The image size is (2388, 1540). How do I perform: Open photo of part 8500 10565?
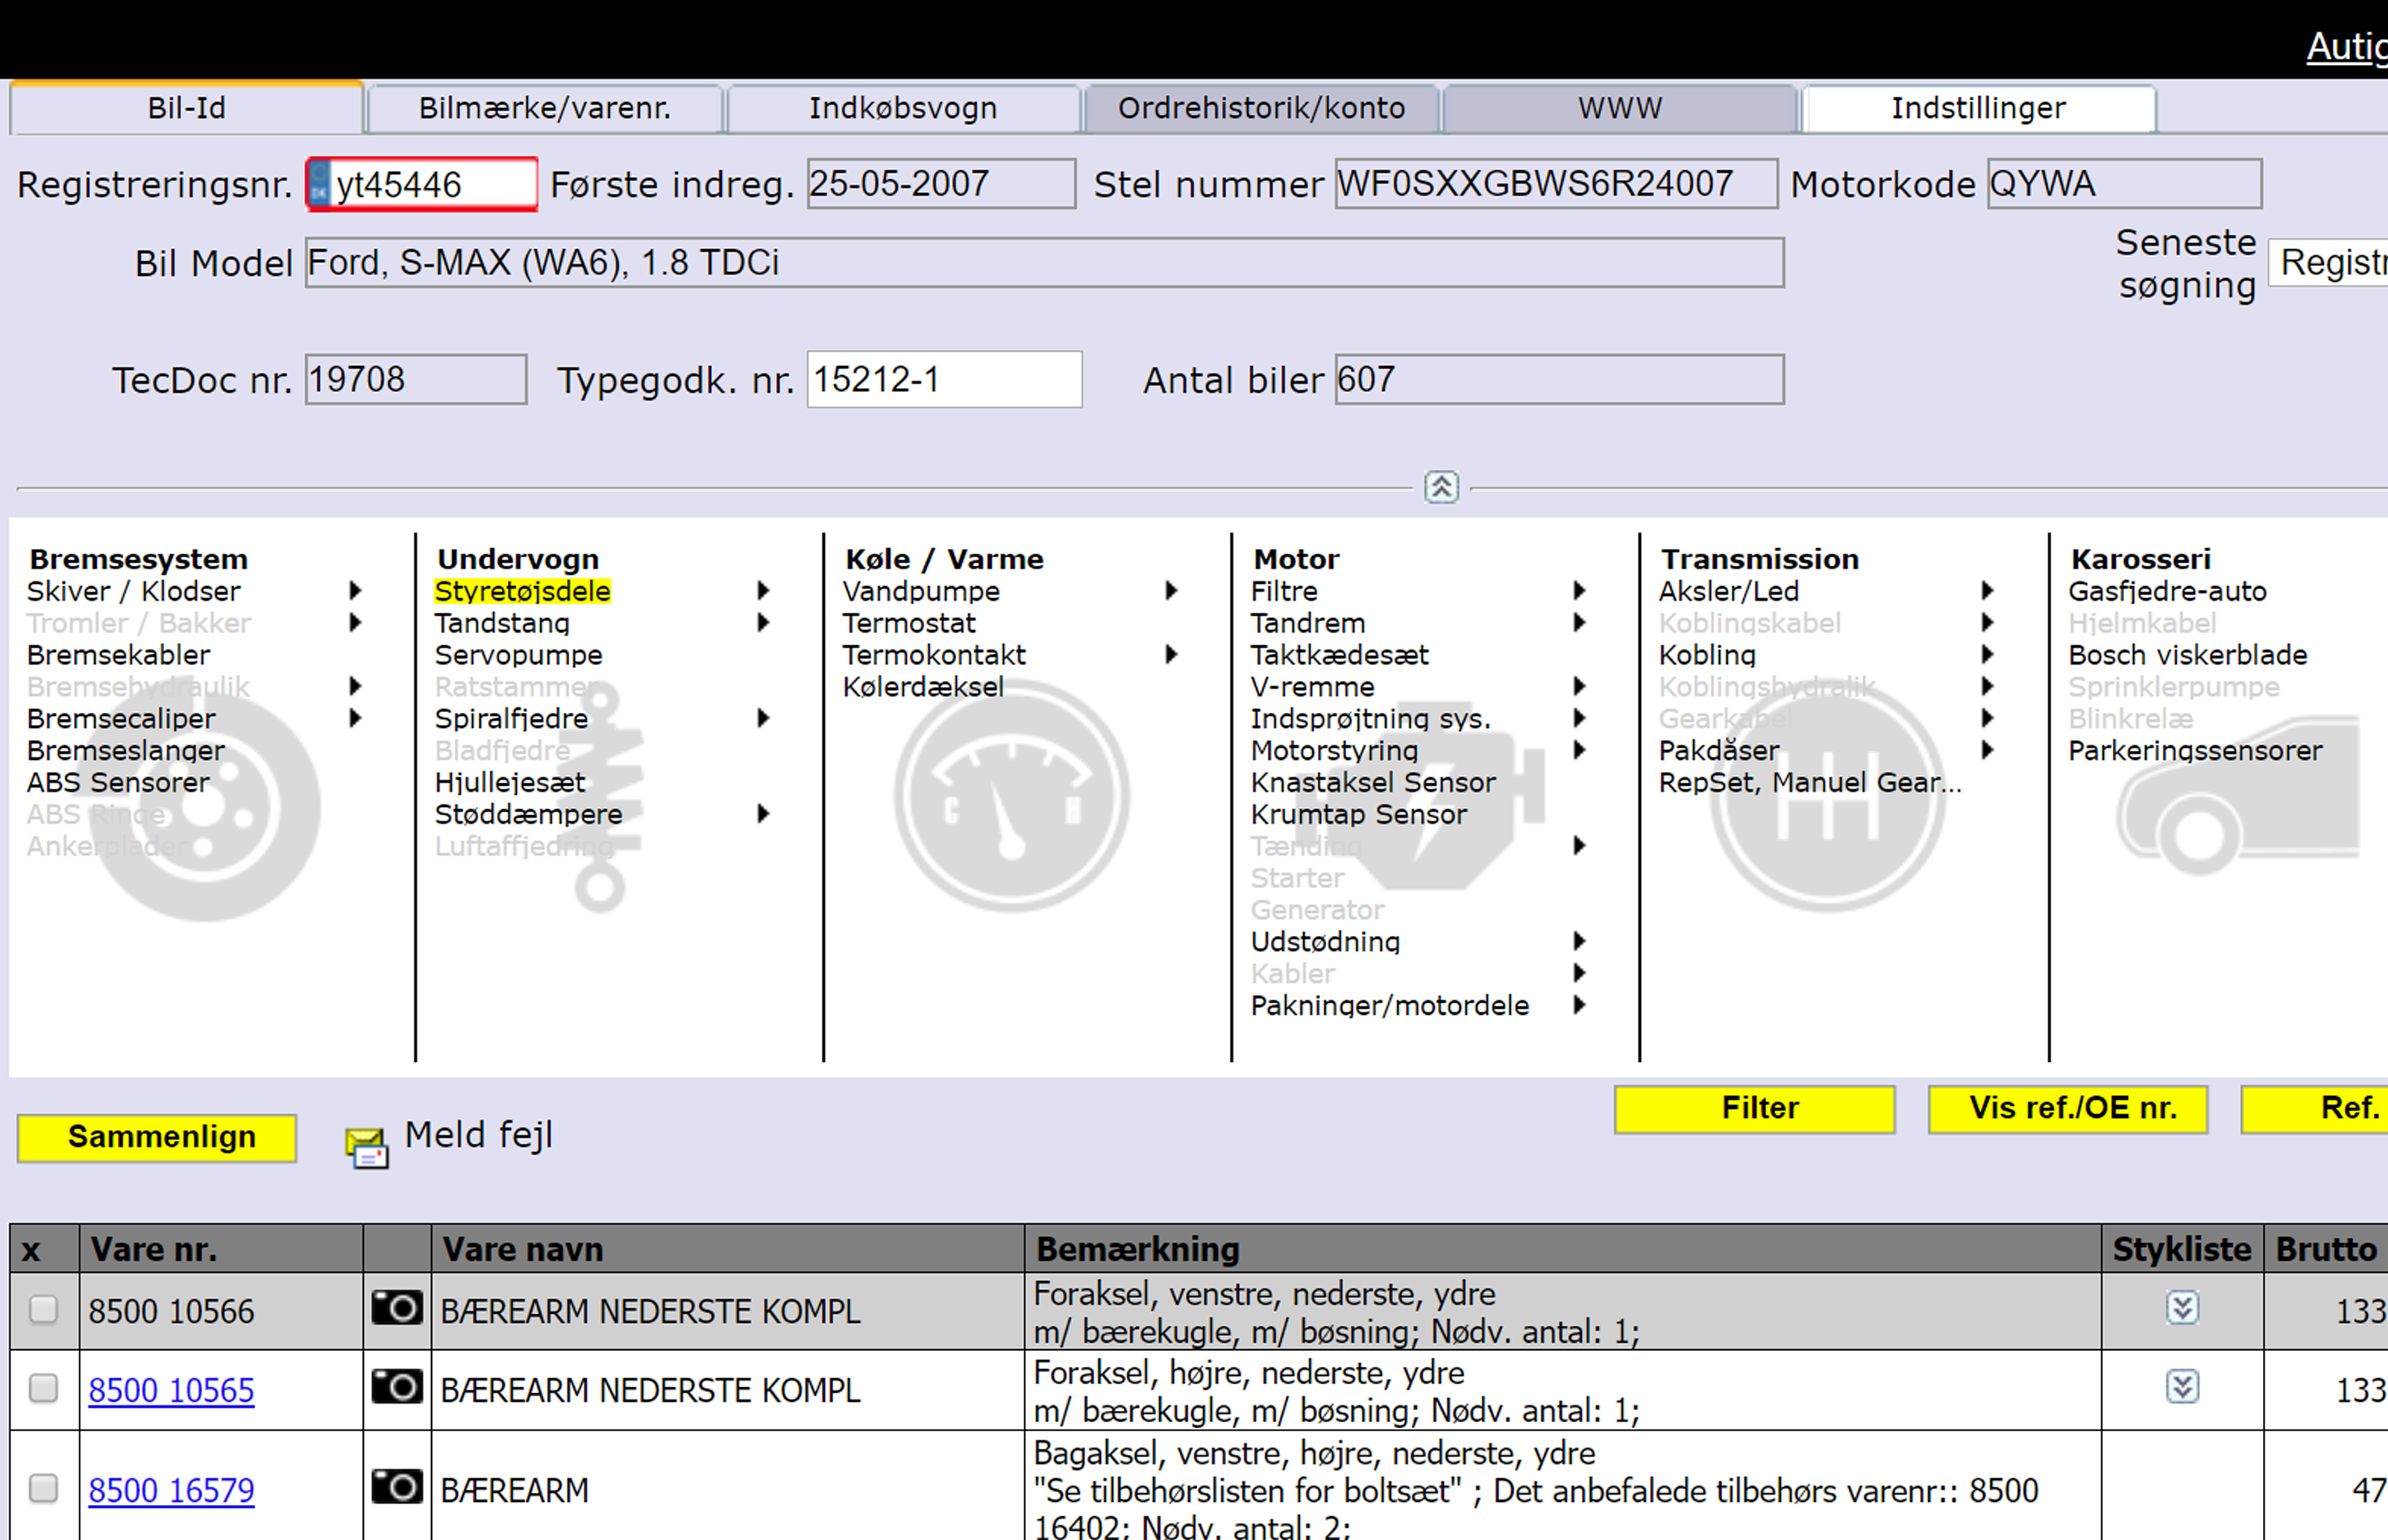(396, 1387)
